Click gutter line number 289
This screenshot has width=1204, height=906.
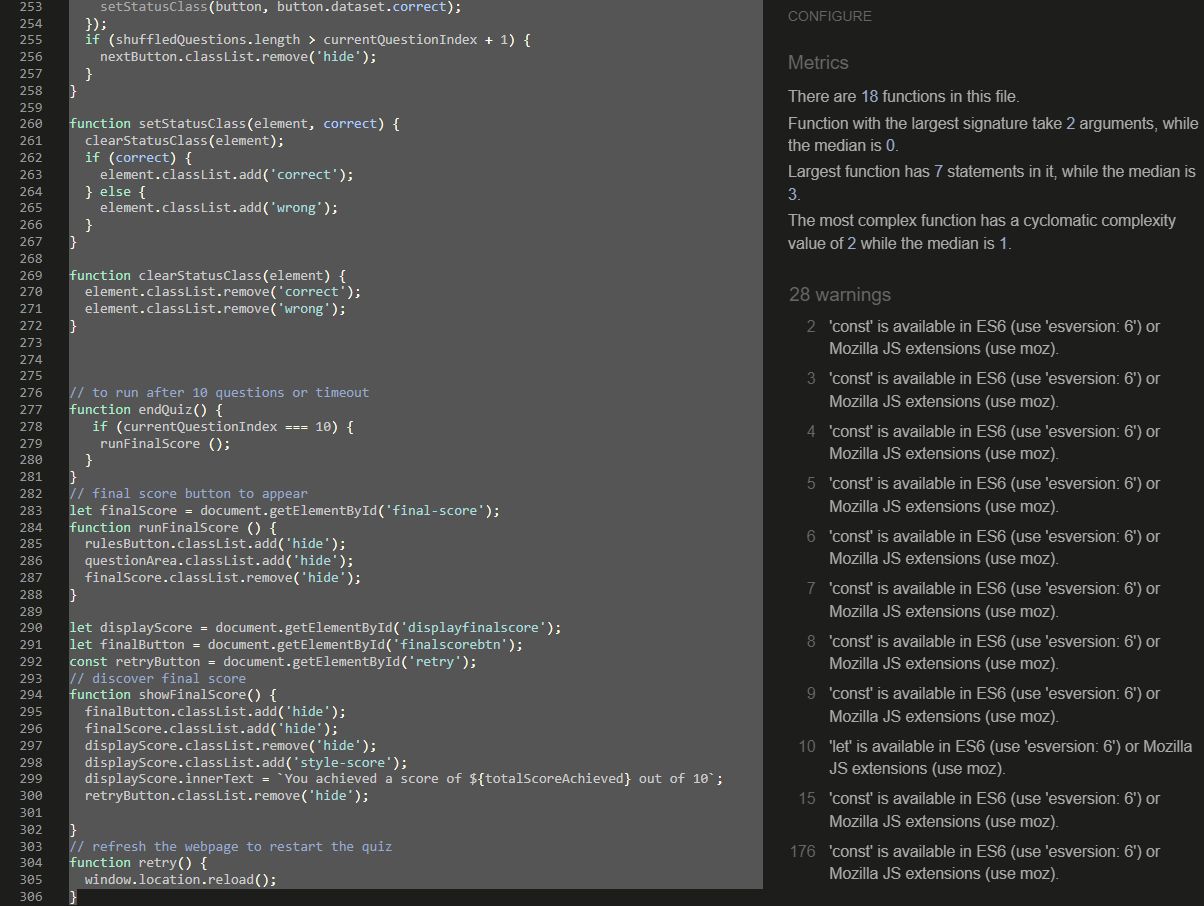coord(30,610)
